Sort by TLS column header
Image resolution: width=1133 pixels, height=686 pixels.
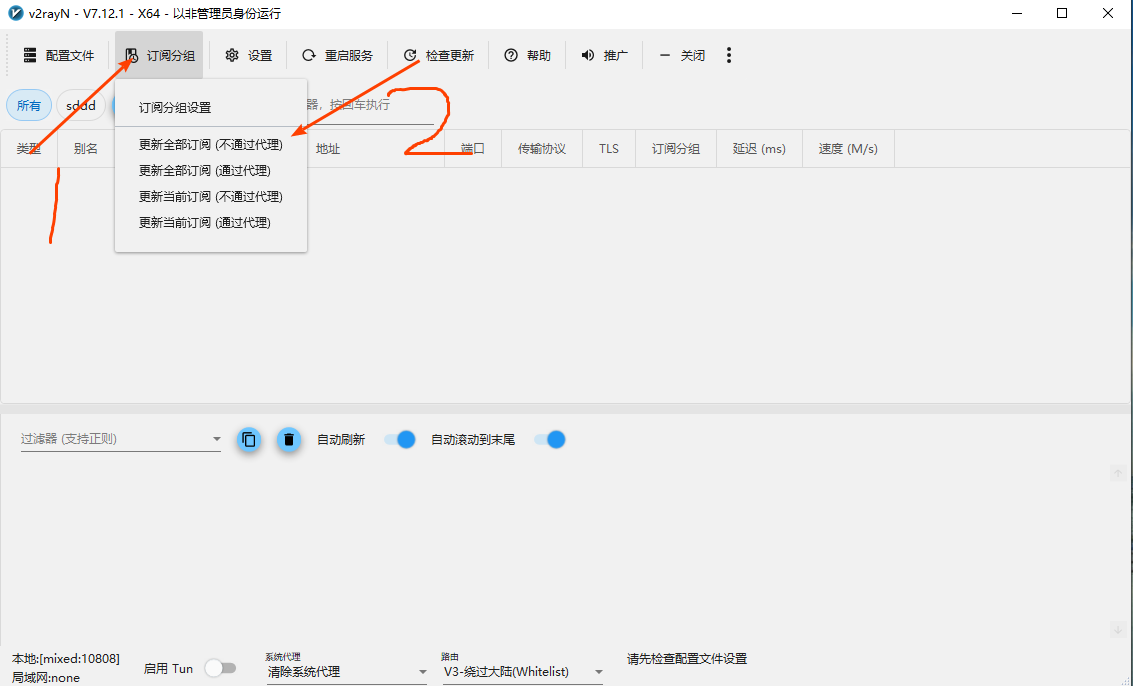(608, 149)
